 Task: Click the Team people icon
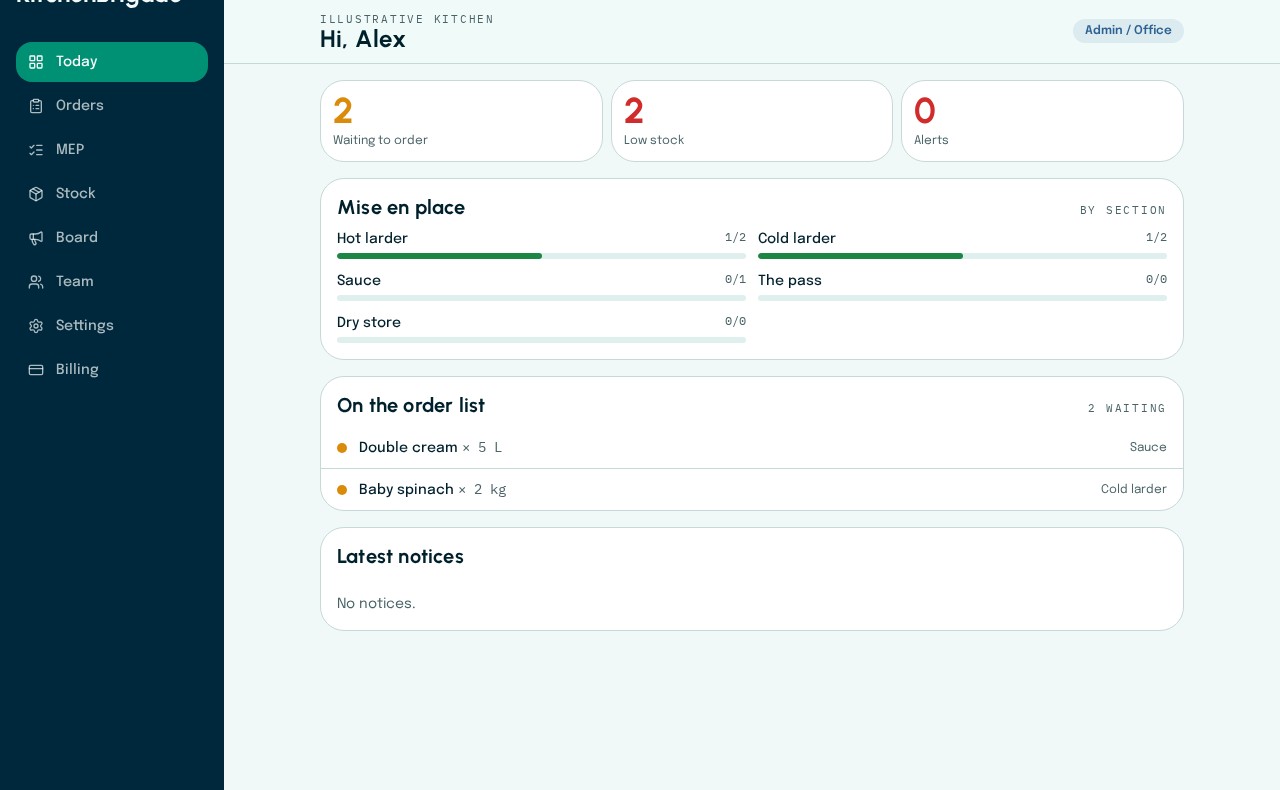pyautogui.click(x=36, y=282)
